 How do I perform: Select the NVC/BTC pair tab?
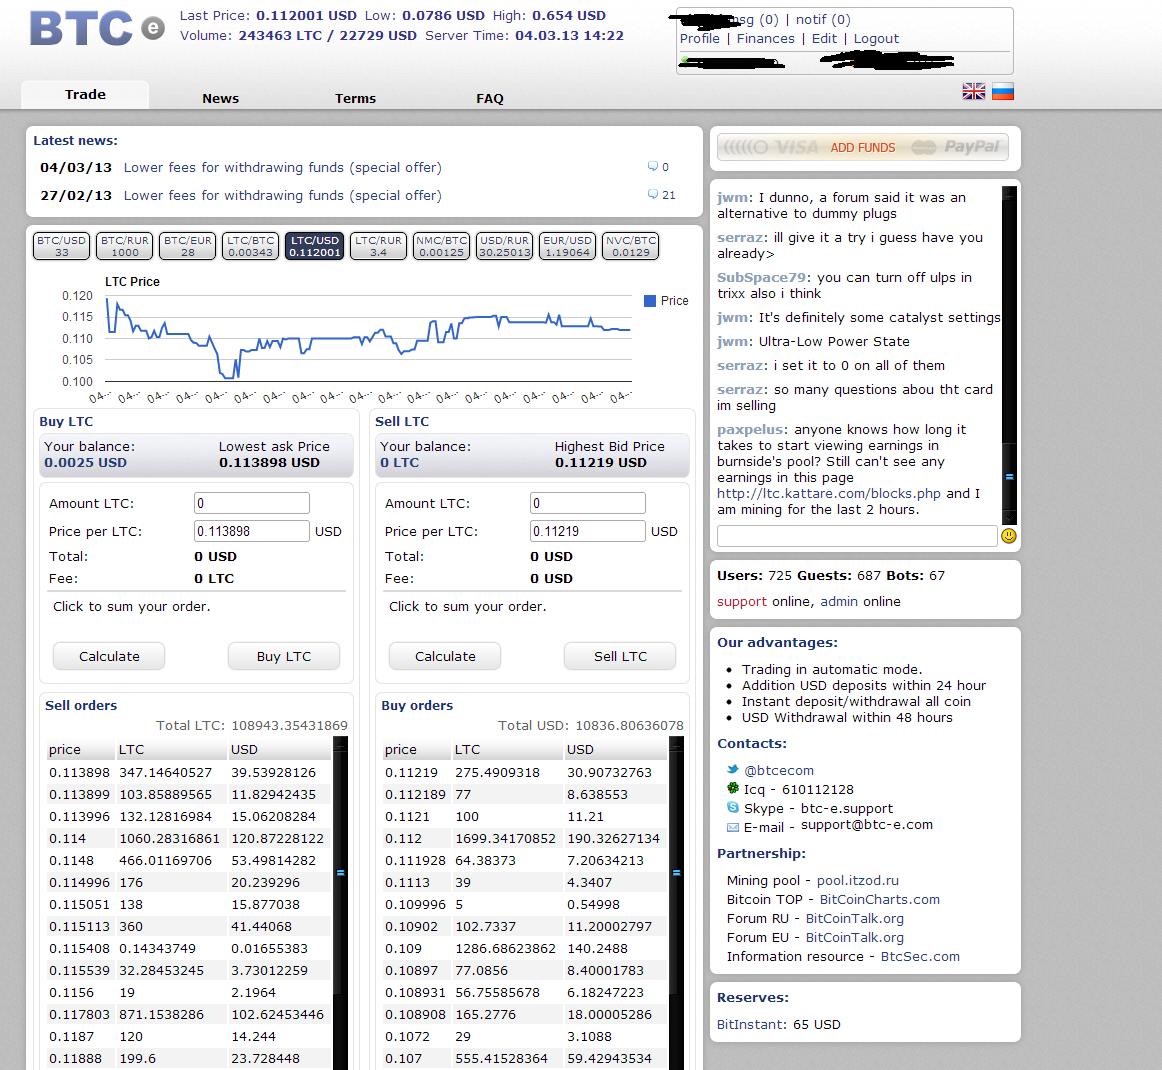[631, 246]
